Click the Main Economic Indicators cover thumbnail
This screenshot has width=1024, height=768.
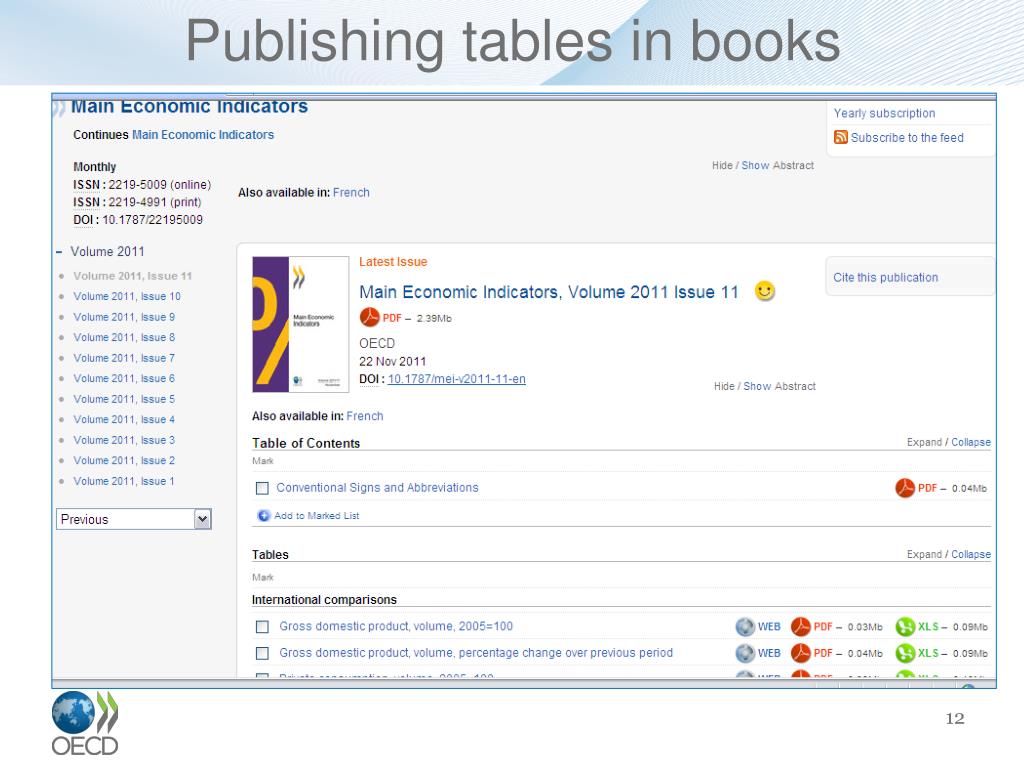point(300,324)
